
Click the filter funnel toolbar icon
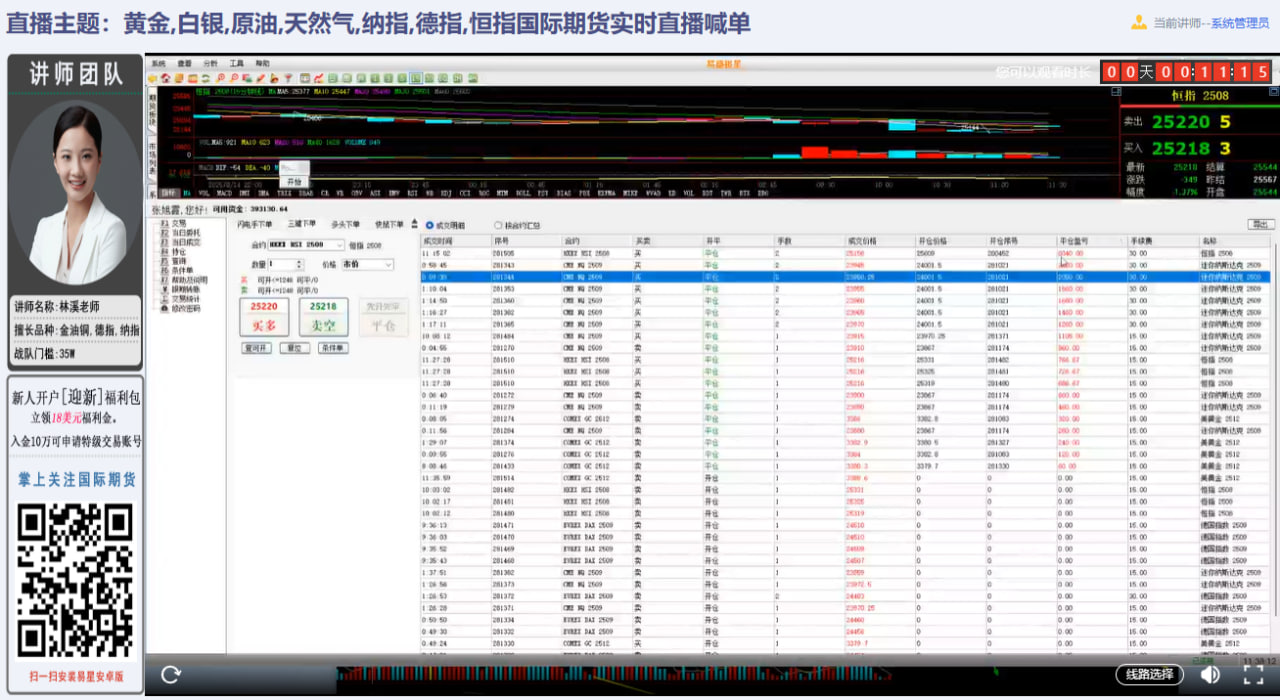point(288,78)
